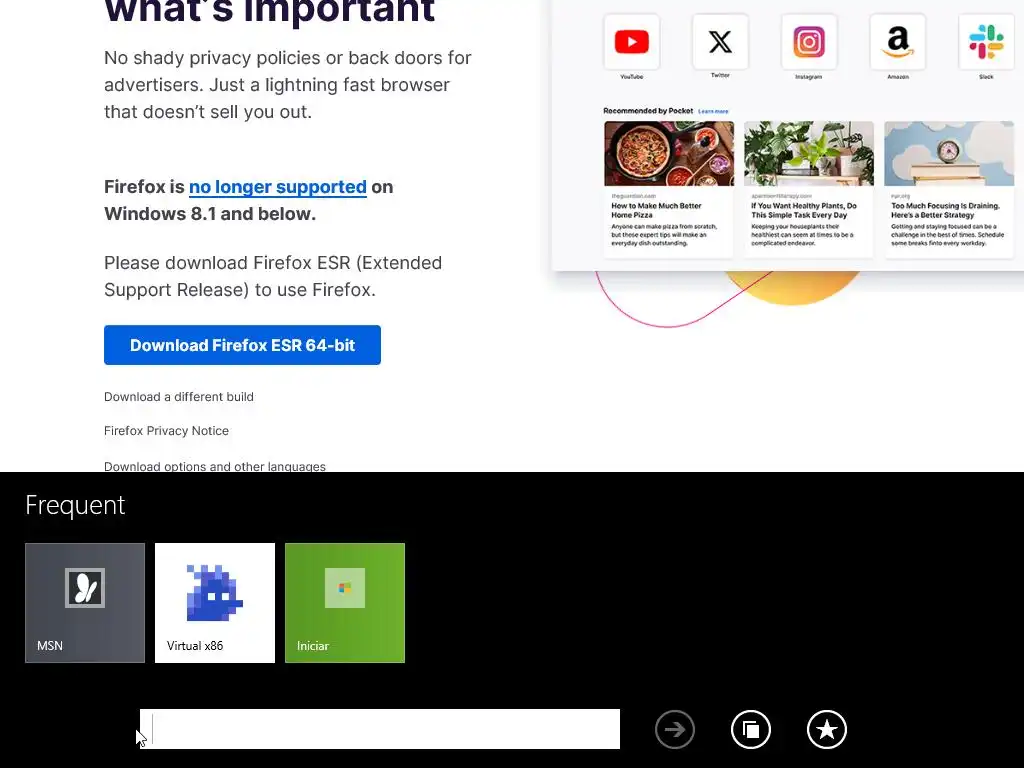Viewport: 1024px width, 768px height.
Task: Open the Iniciar green tile
Action: [345, 603]
